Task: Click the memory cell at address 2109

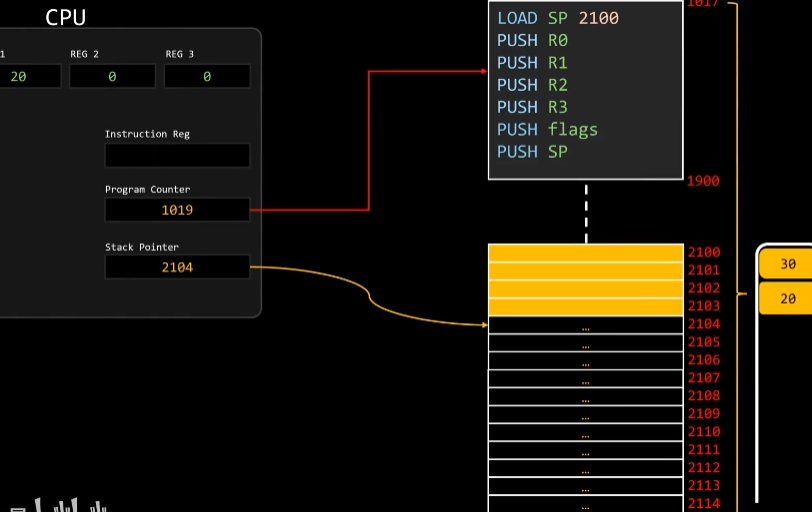Action: 586,415
